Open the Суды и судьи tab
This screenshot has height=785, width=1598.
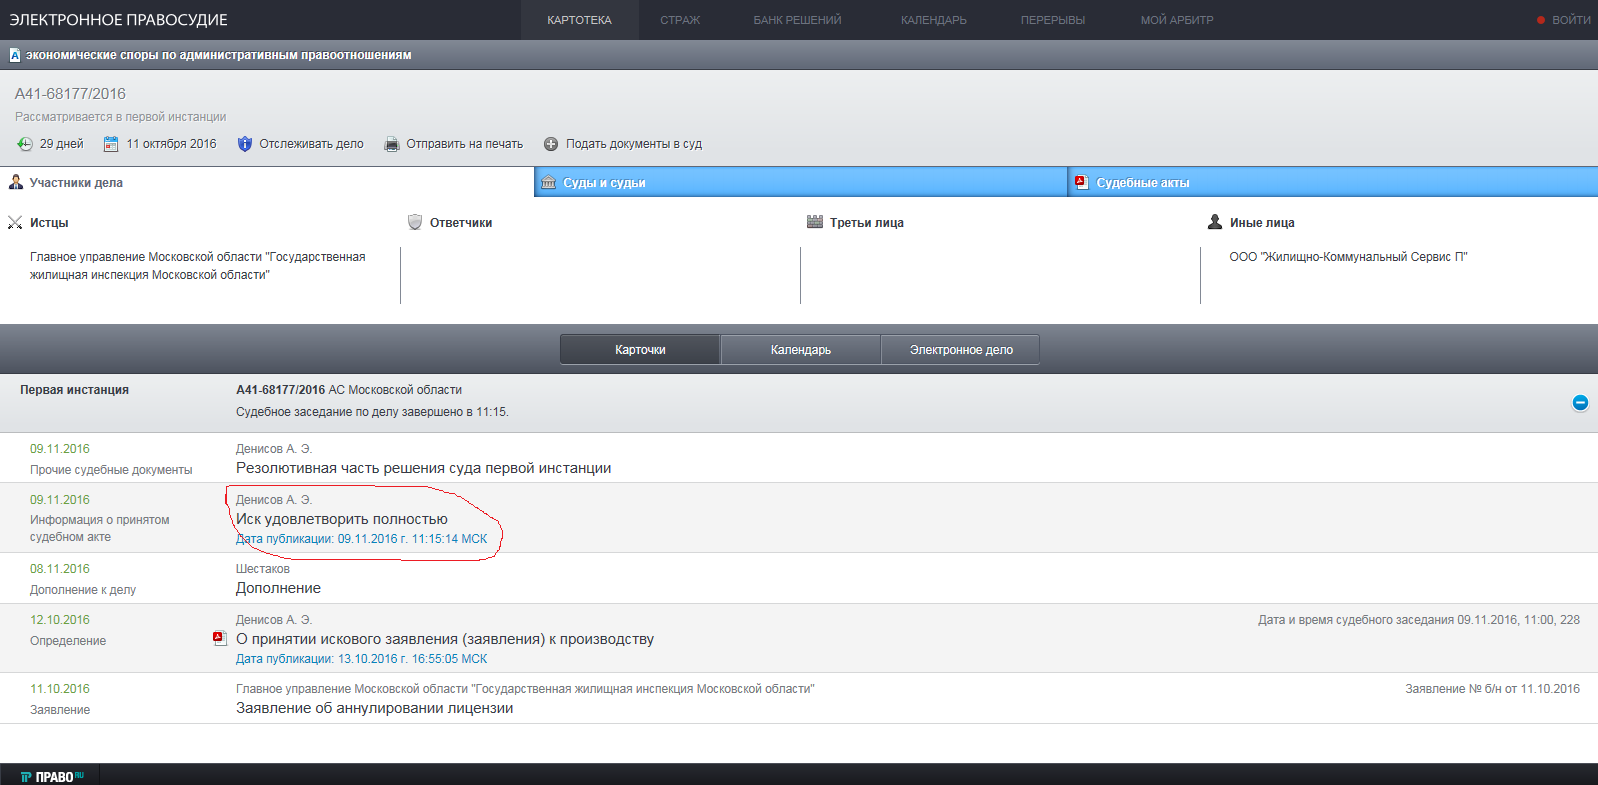(801, 182)
